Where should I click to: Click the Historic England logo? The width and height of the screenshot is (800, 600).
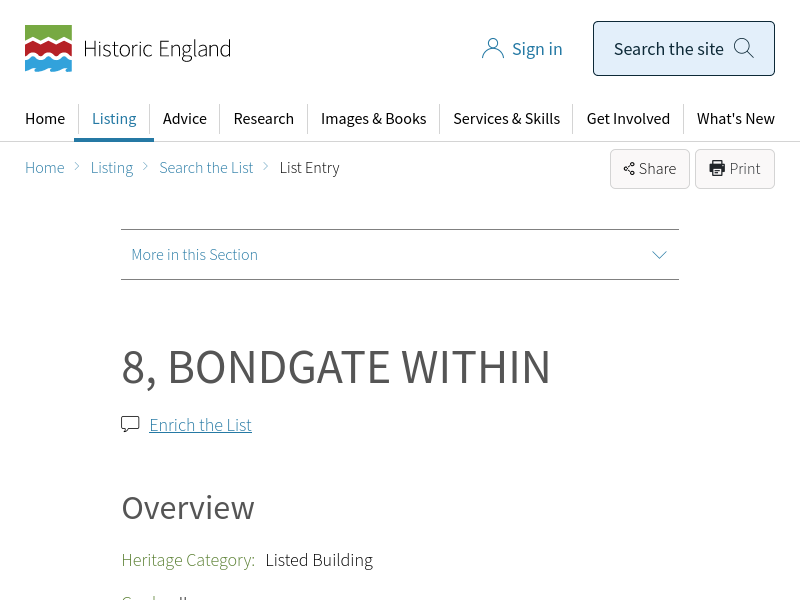(x=127, y=49)
